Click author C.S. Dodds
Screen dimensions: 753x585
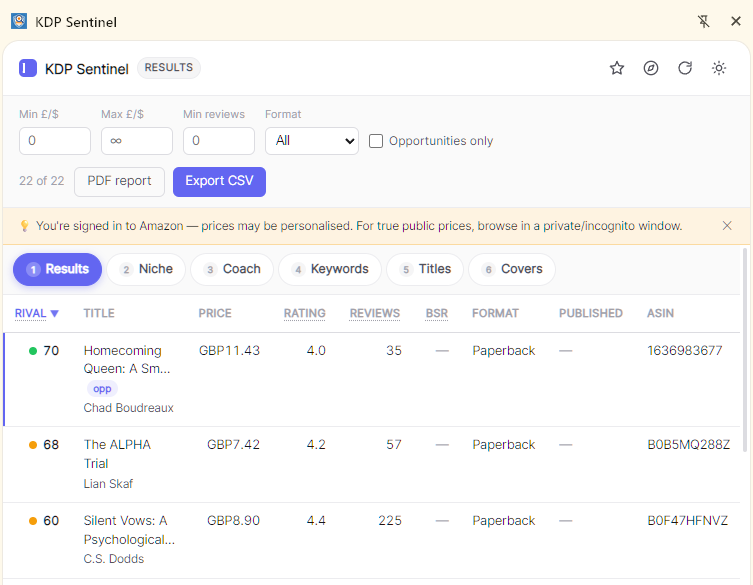114,559
